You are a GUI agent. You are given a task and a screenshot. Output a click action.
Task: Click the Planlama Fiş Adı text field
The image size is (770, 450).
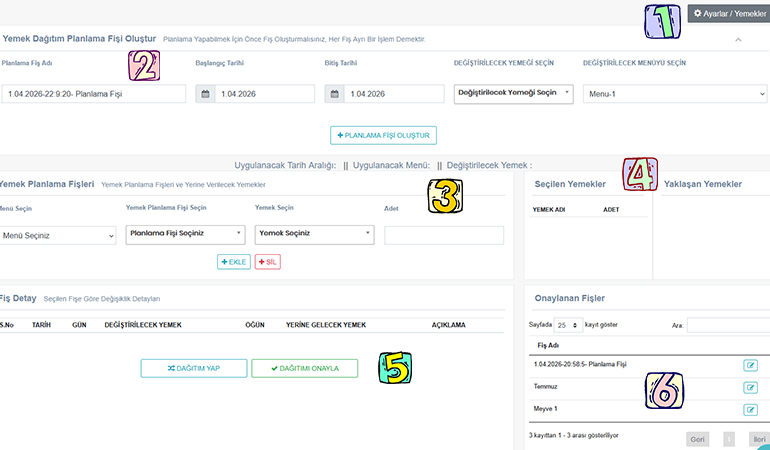coord(94,94)
